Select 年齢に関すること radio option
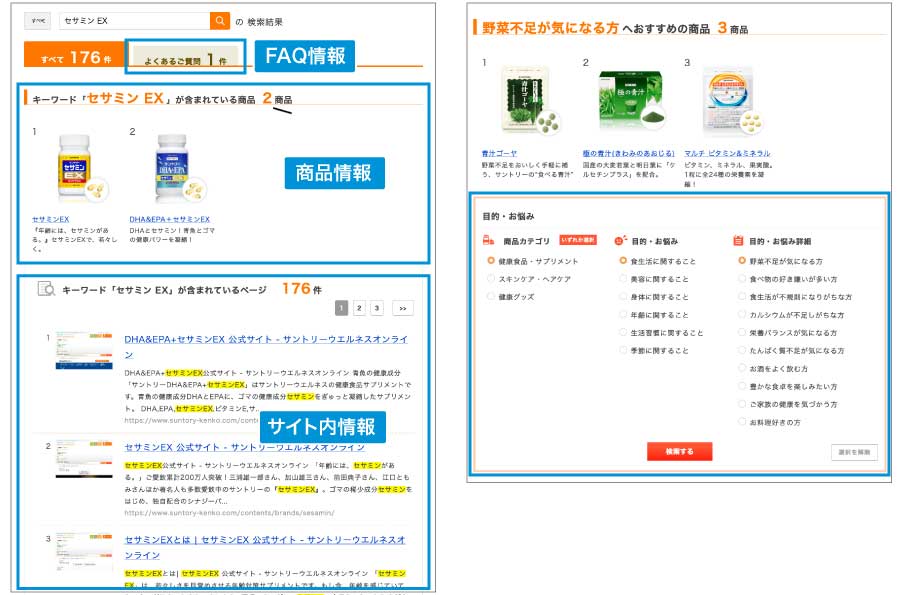 [623, 314]
